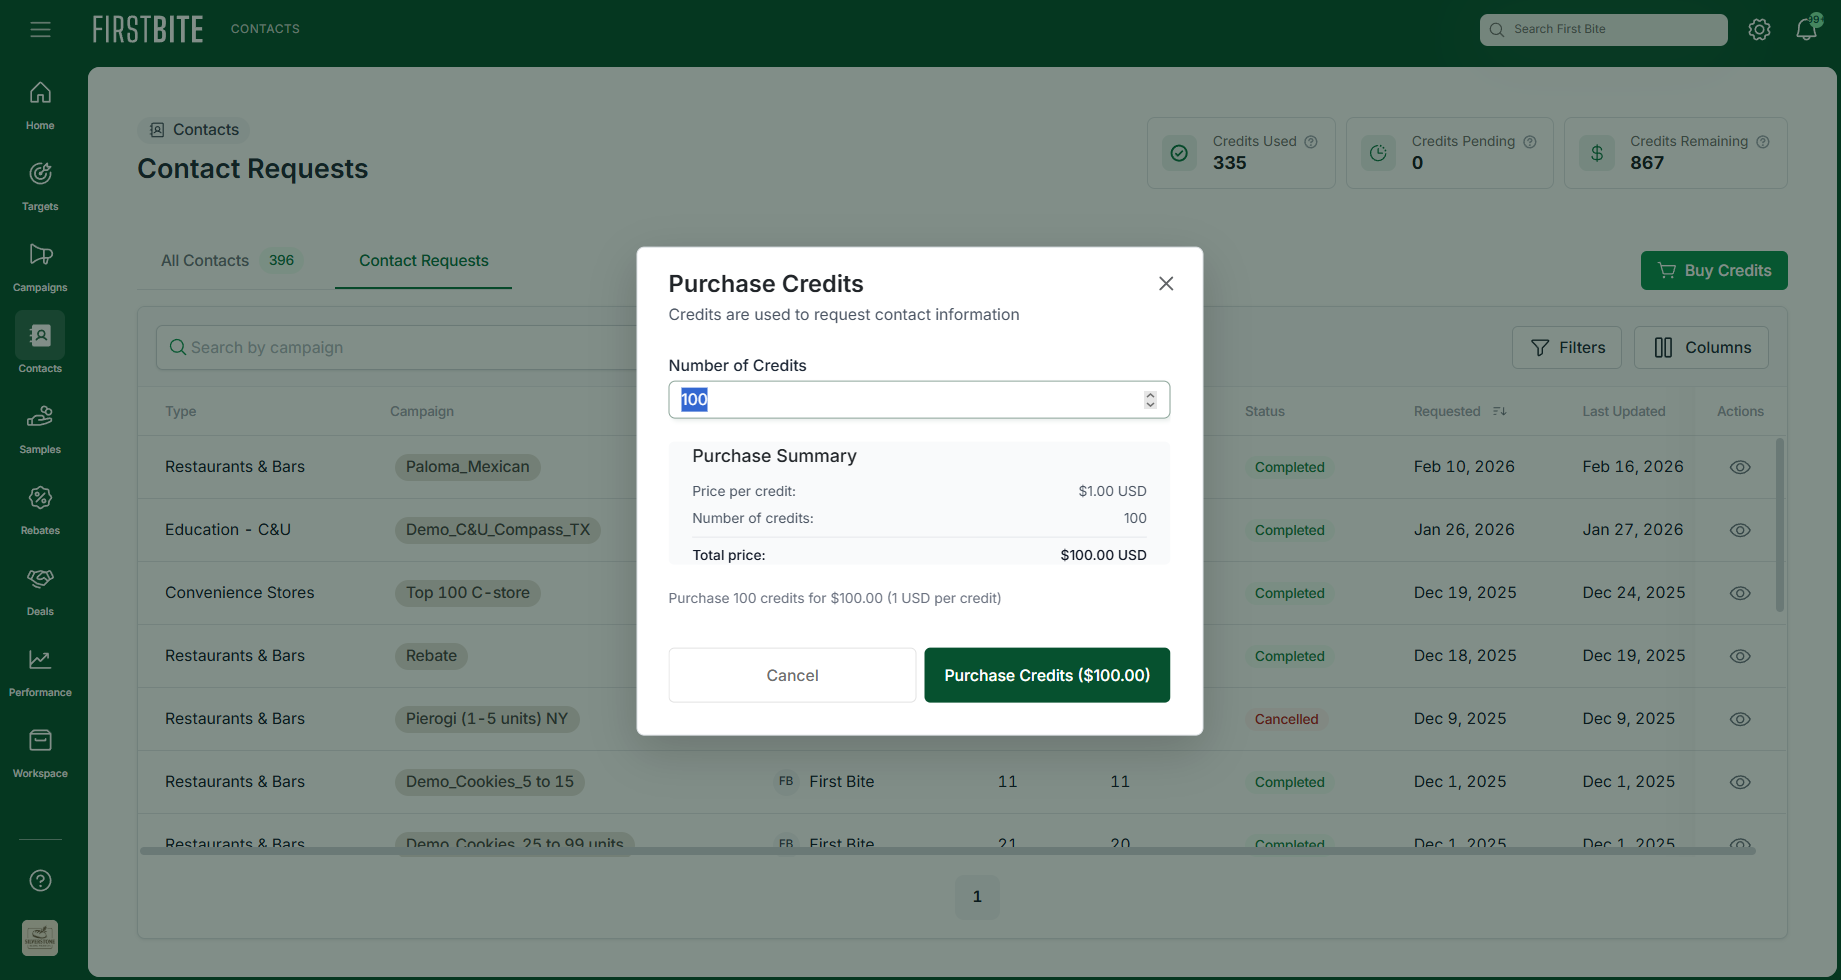Click the Pierogi (1-5 units) NY tag
Image resolution: width=1841 pixels, height=980 pixels.
pyautogui.click(x=487, y=719)
